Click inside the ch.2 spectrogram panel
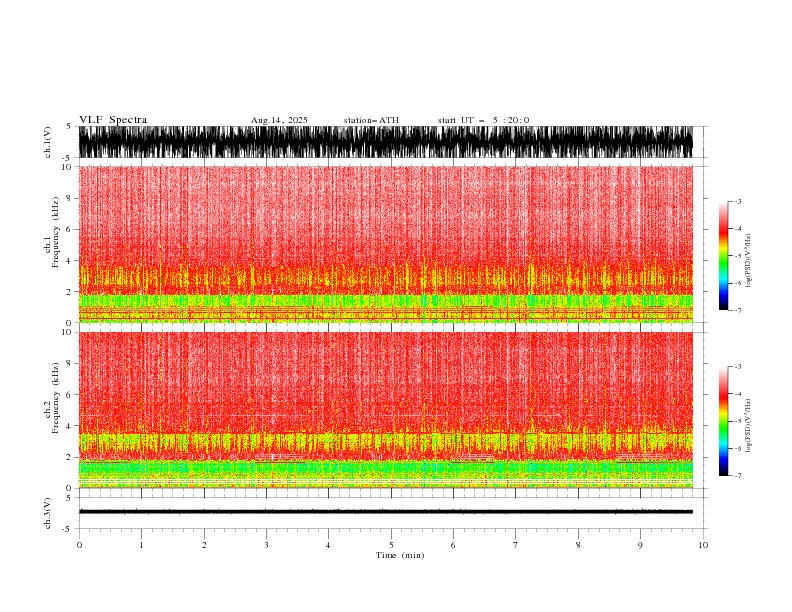The width and height of the screenshot is (792, 612). (x=386, y=410)
